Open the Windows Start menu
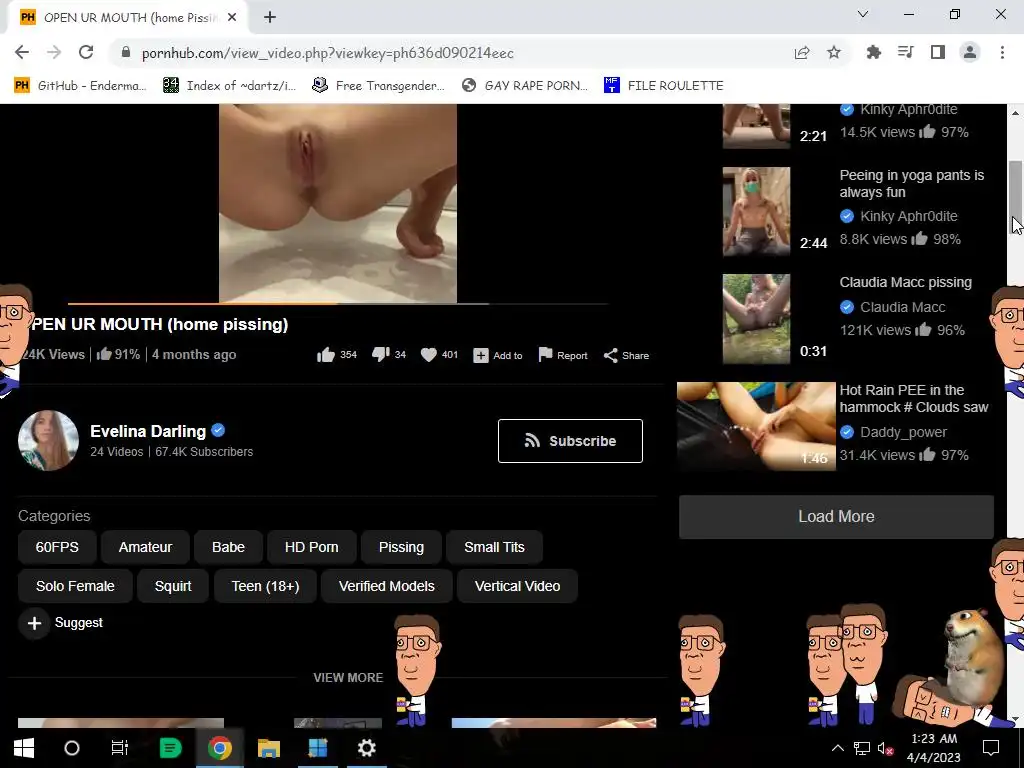 (x=24, y=748)
